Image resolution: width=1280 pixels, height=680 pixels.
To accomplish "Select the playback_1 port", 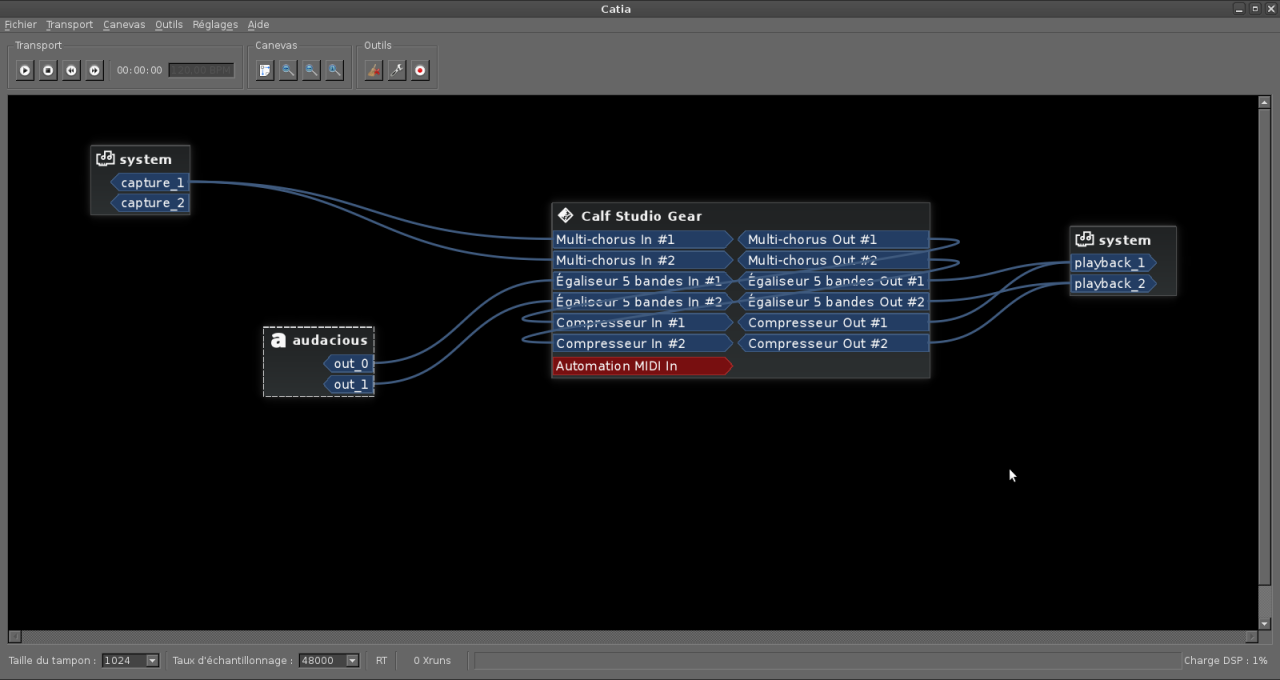I will 1113,263.
